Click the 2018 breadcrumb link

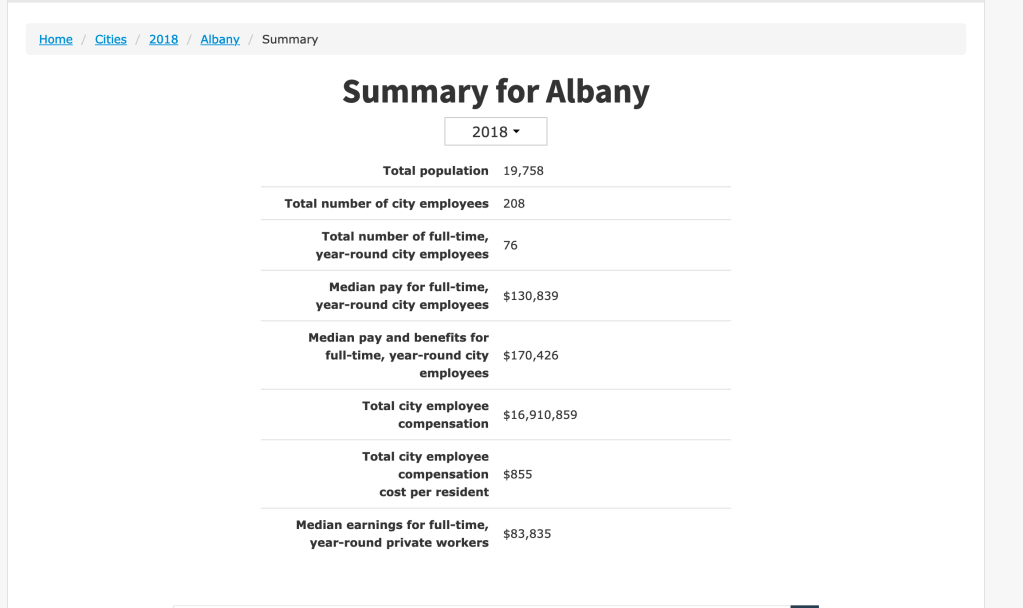coord(163,39)
